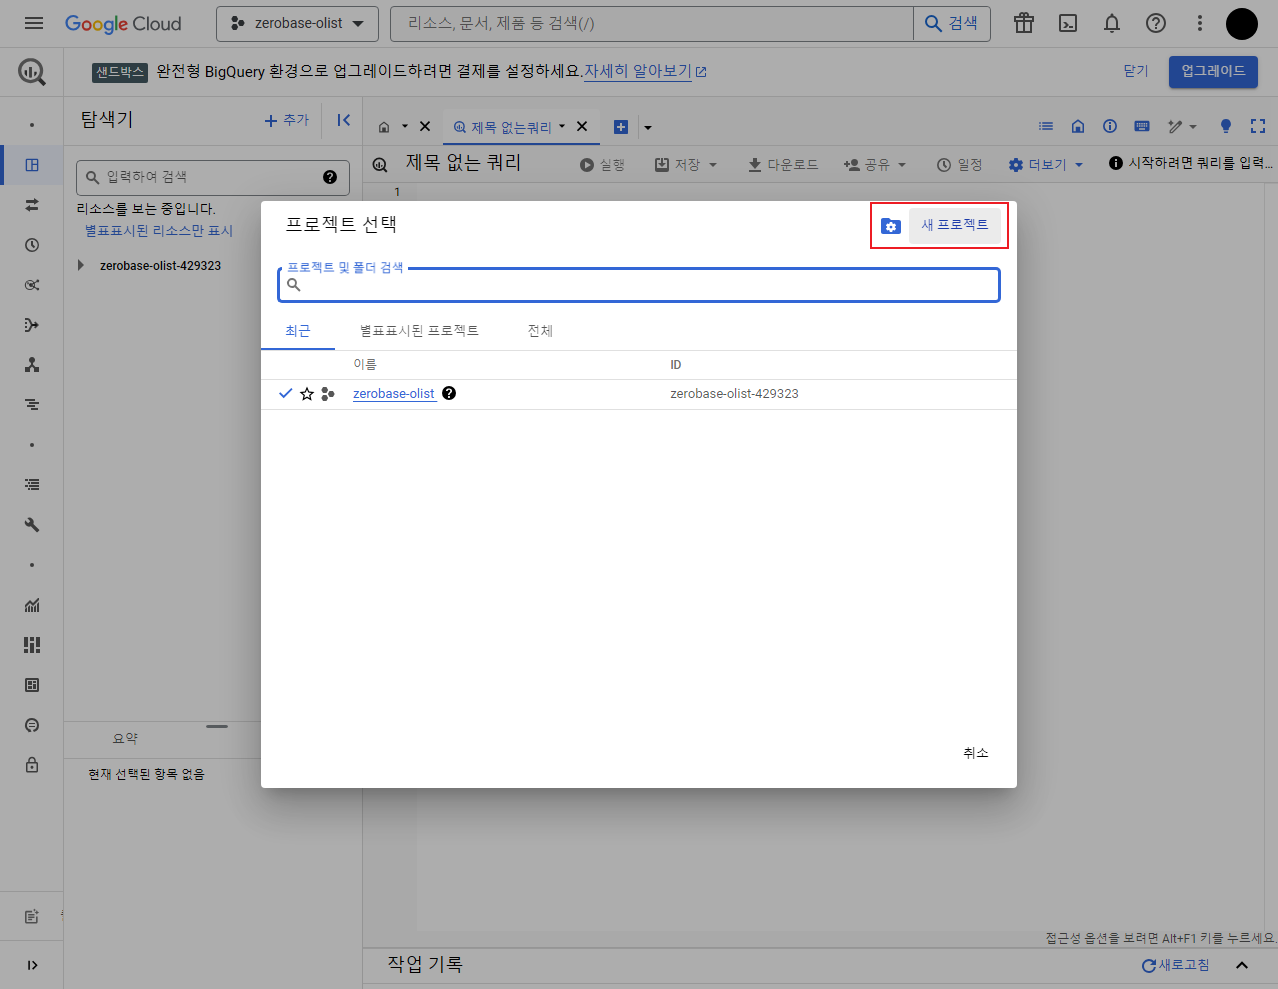Click the 새 프로젝트 button

[x=954, y=225]
